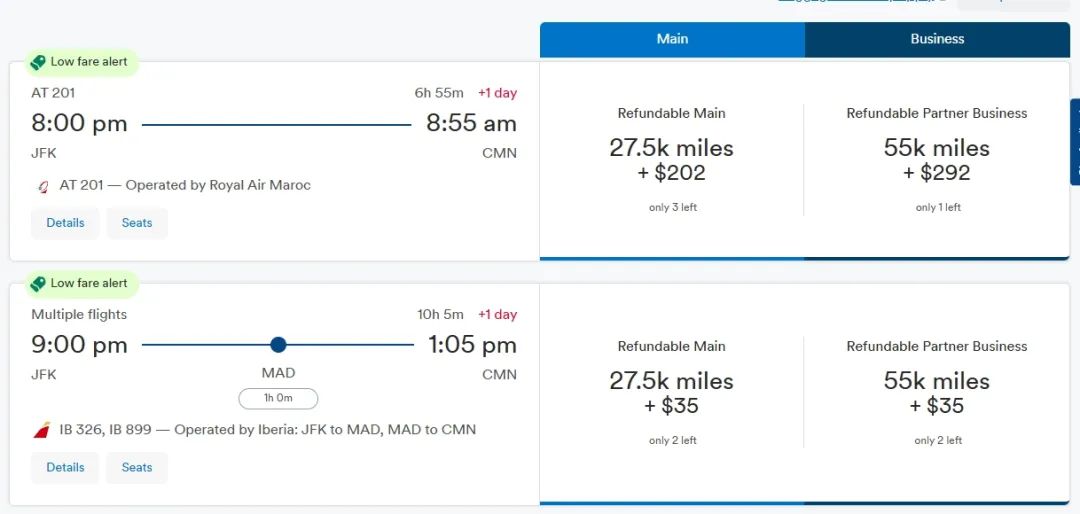Choose Refundable Partner Business 55k miles + $35
This screenshot has height=514, width=1080.
coord(936,393)
